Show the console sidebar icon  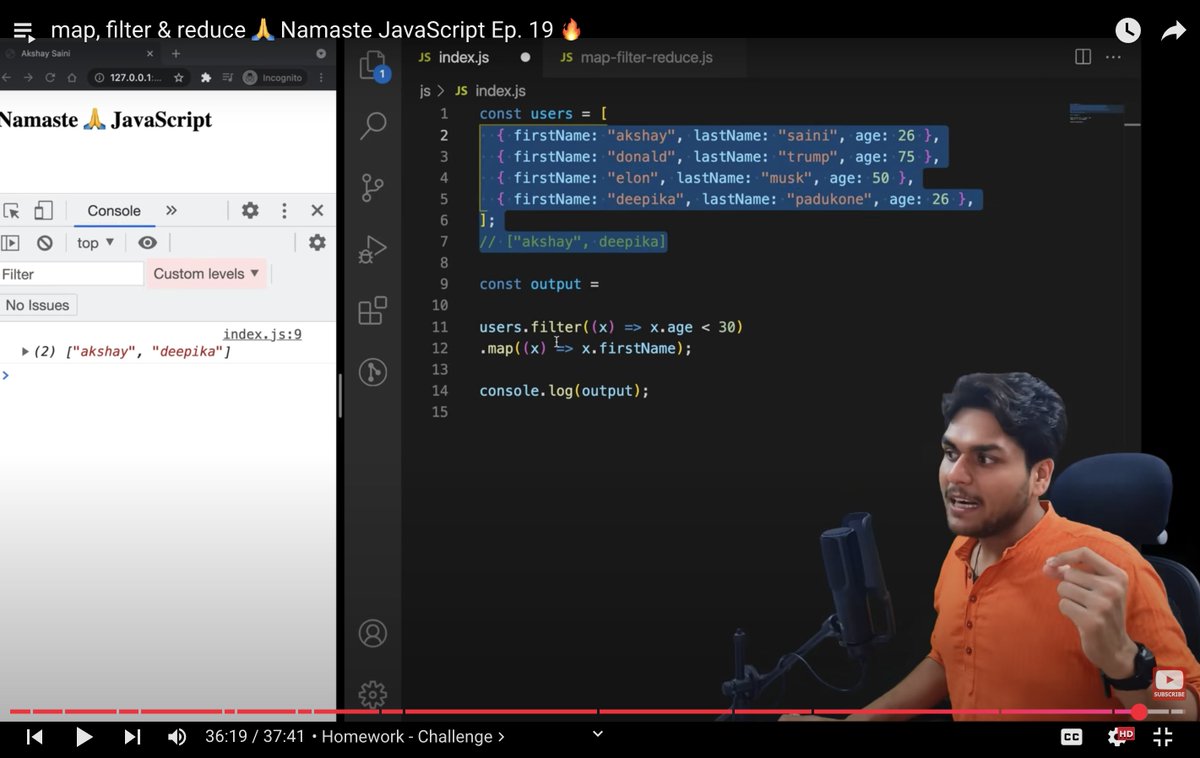pyautogui.click(x=10, y=243)
